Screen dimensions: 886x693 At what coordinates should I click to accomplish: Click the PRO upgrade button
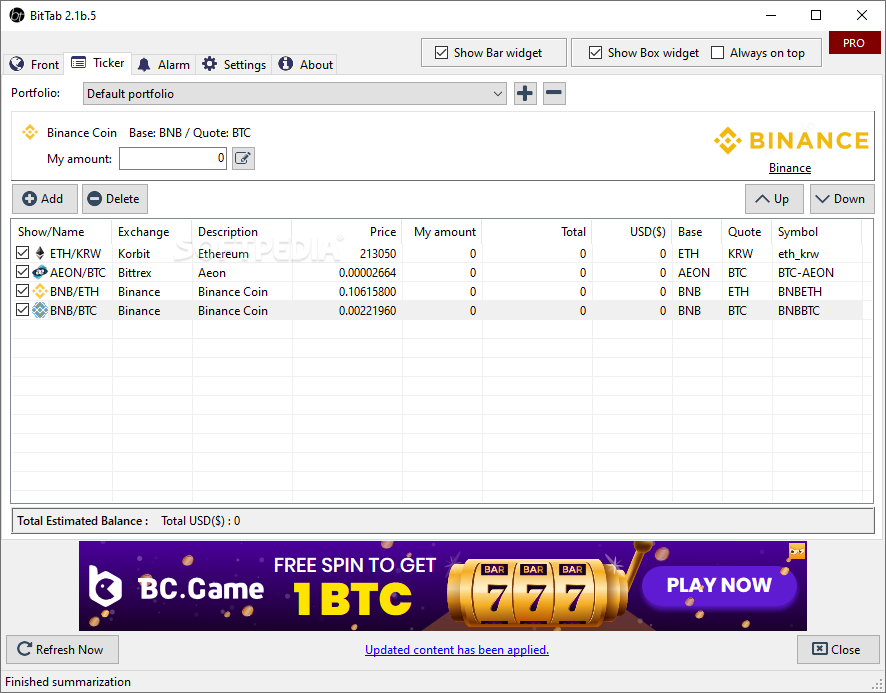click(854, 43)
